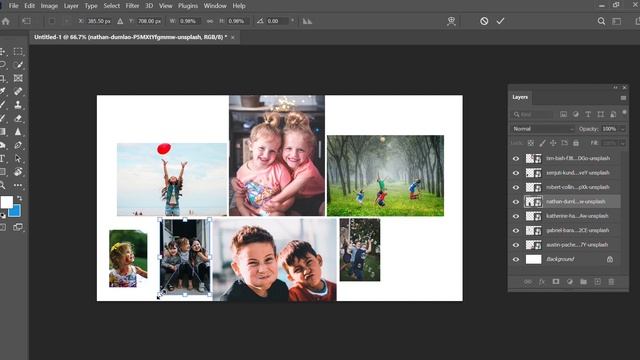Select the Quick Selection brush tool

(x=18, y=65)
